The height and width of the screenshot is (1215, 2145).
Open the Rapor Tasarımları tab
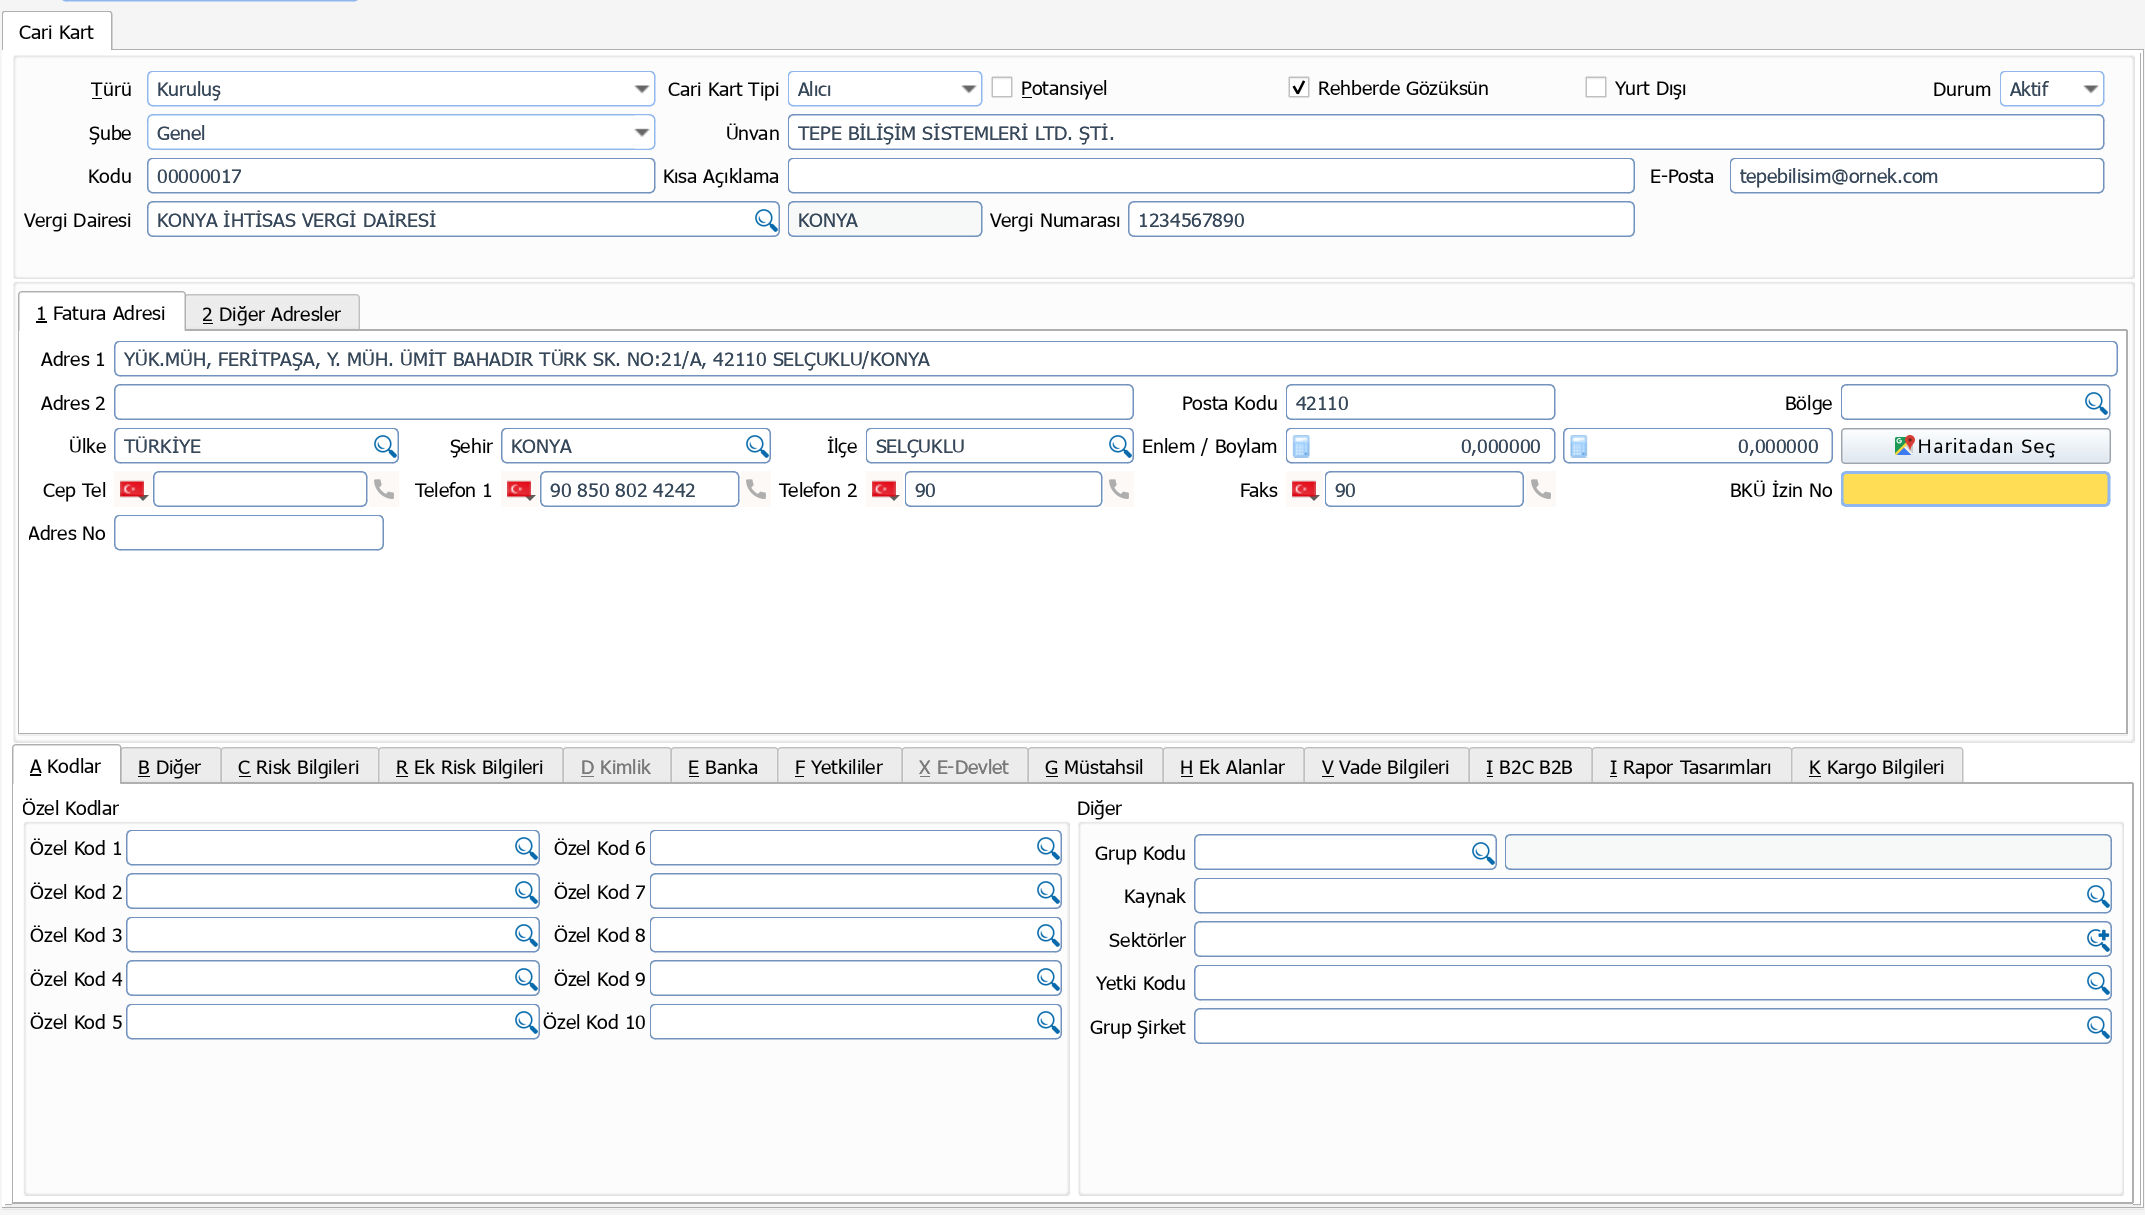1690,767
